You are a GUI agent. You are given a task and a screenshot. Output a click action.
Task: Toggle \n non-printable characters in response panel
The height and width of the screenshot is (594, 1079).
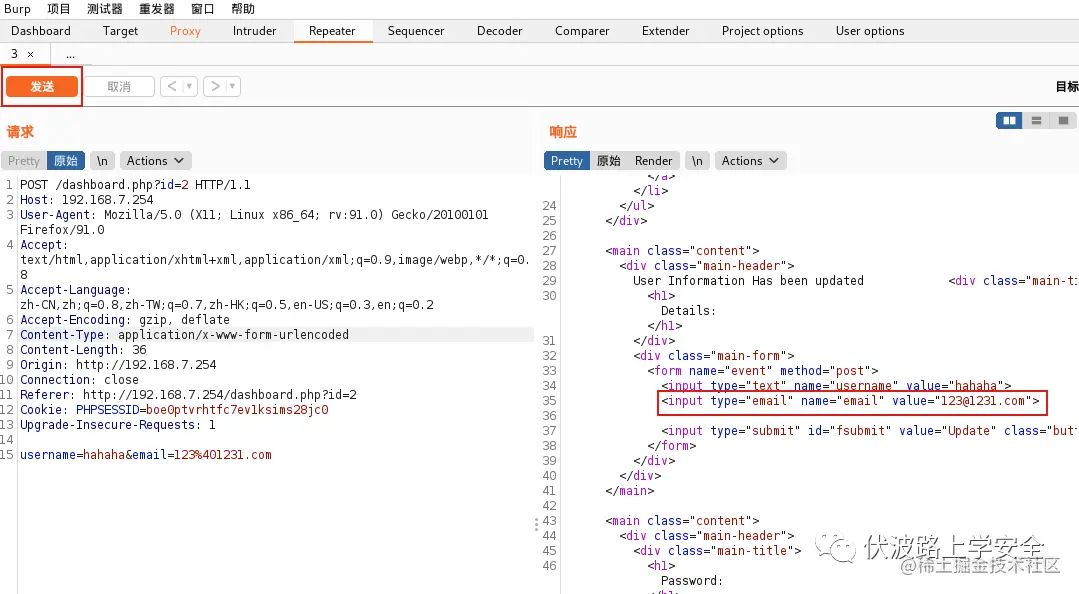697,160
